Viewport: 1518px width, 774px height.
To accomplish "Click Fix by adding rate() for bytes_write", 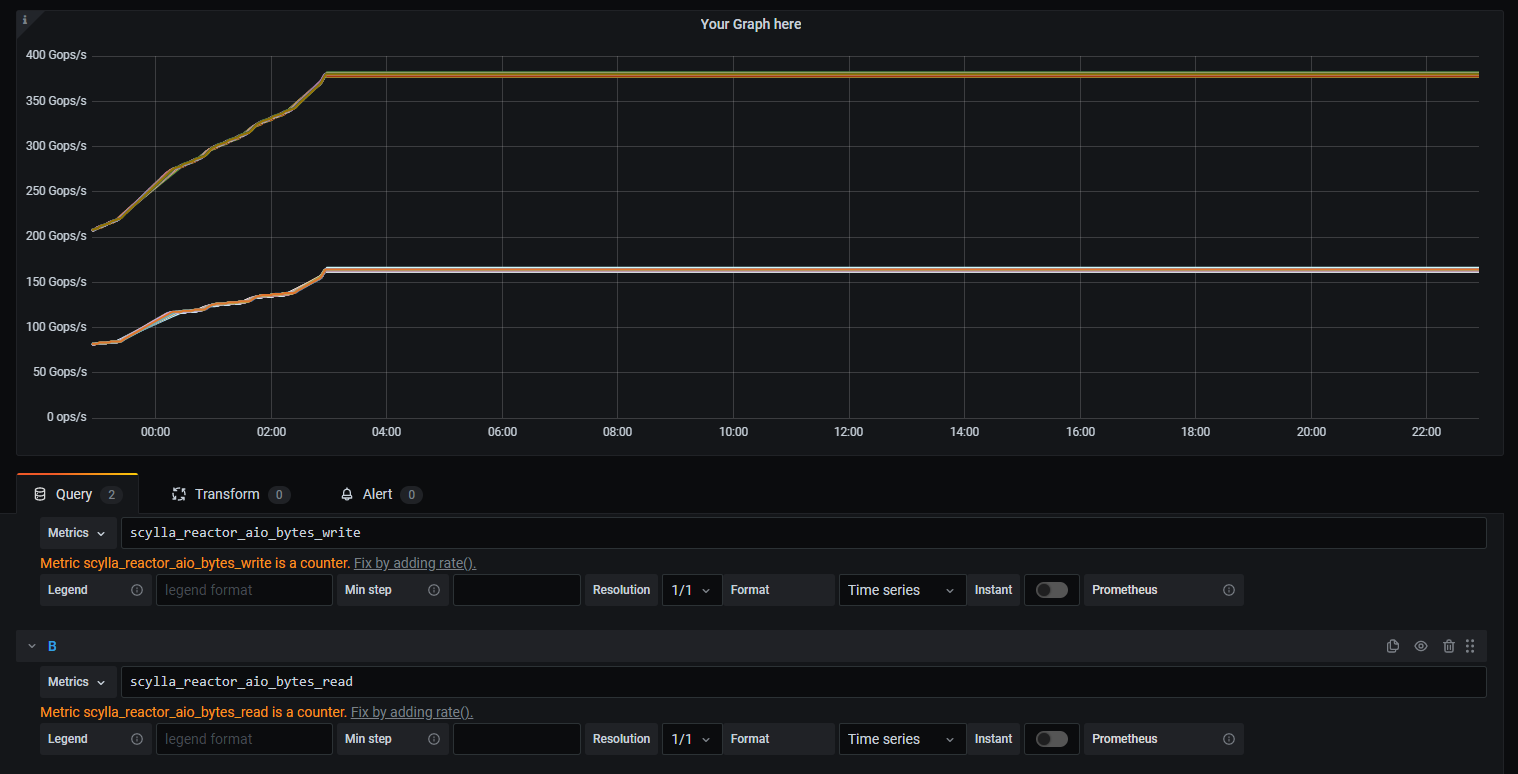I will [414, 563].
